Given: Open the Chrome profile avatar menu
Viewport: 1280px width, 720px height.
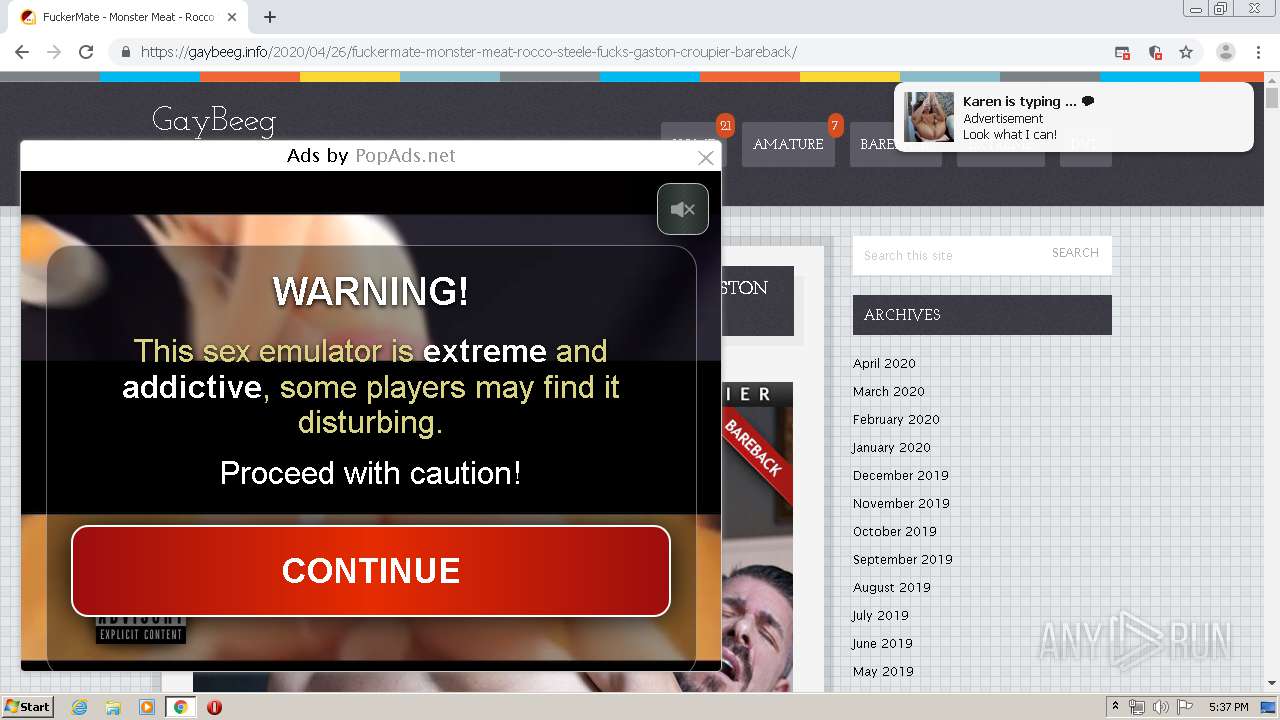Looking at the screenshot, I should [x=1225, y=52].
